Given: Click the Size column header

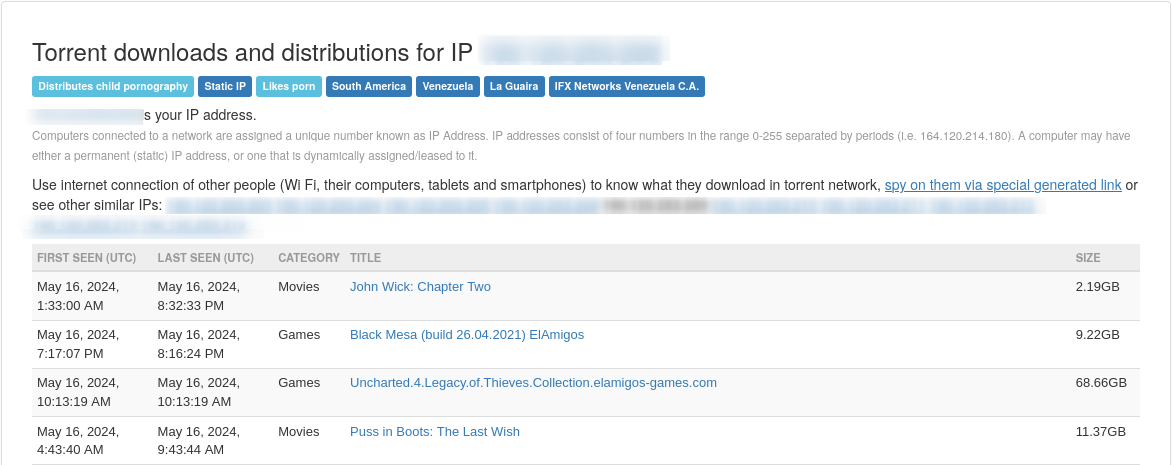Looking at the screenshot, I should pos(1088,258).
